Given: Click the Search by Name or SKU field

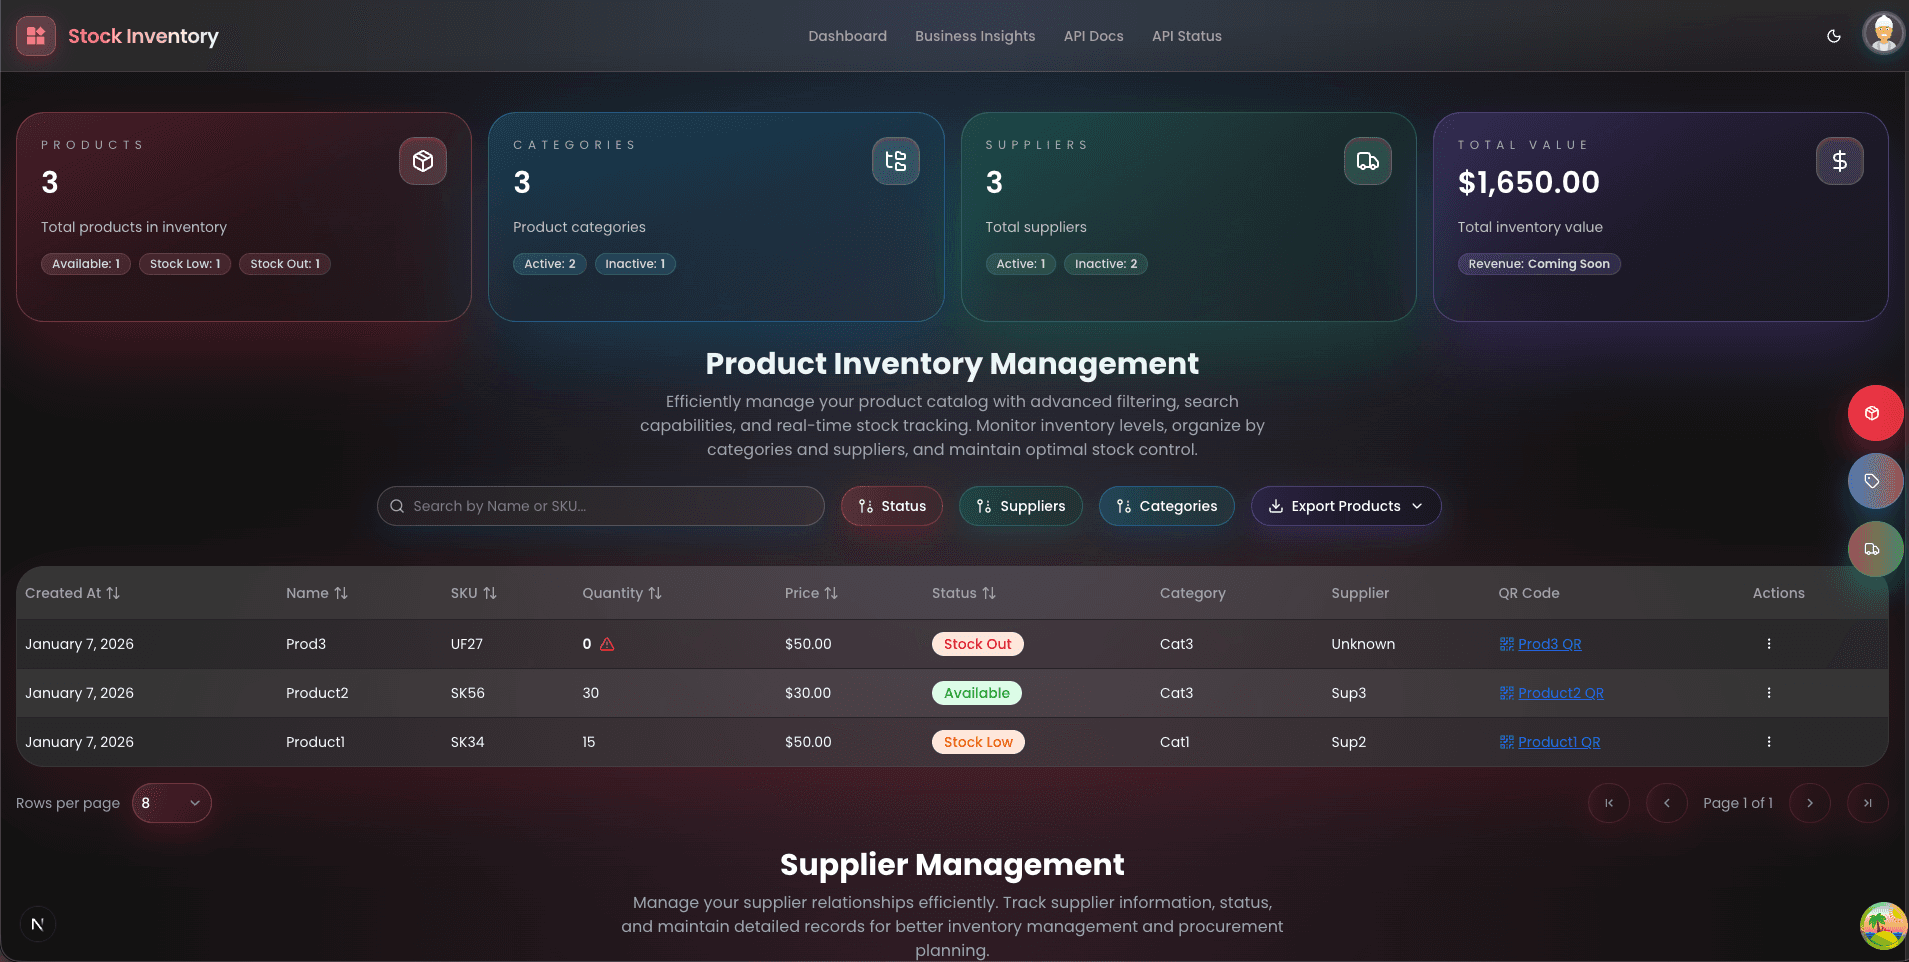Looking at the screenshot, I should [600, 506].
